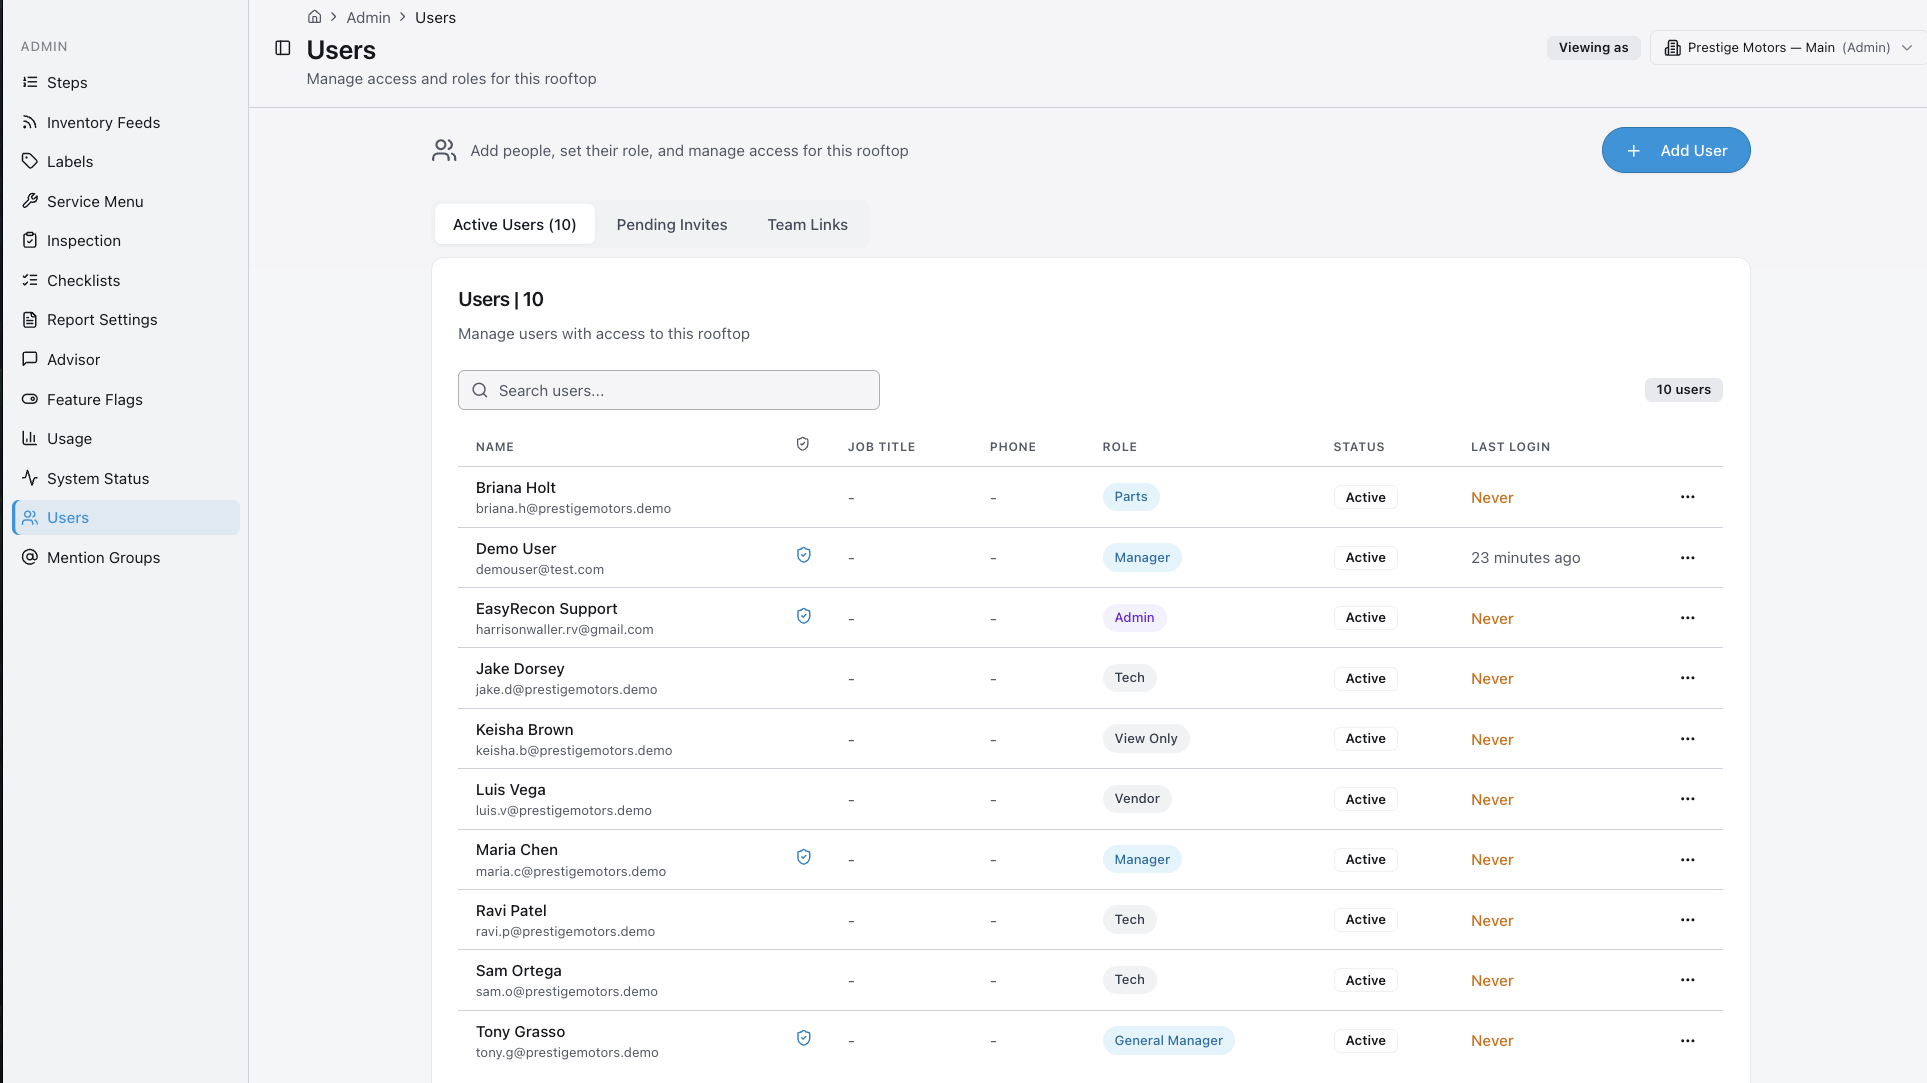Screen dimensions: 1927x1083
Task: Open actions menu for Maria Chen
Action: tap(1688, 860)
